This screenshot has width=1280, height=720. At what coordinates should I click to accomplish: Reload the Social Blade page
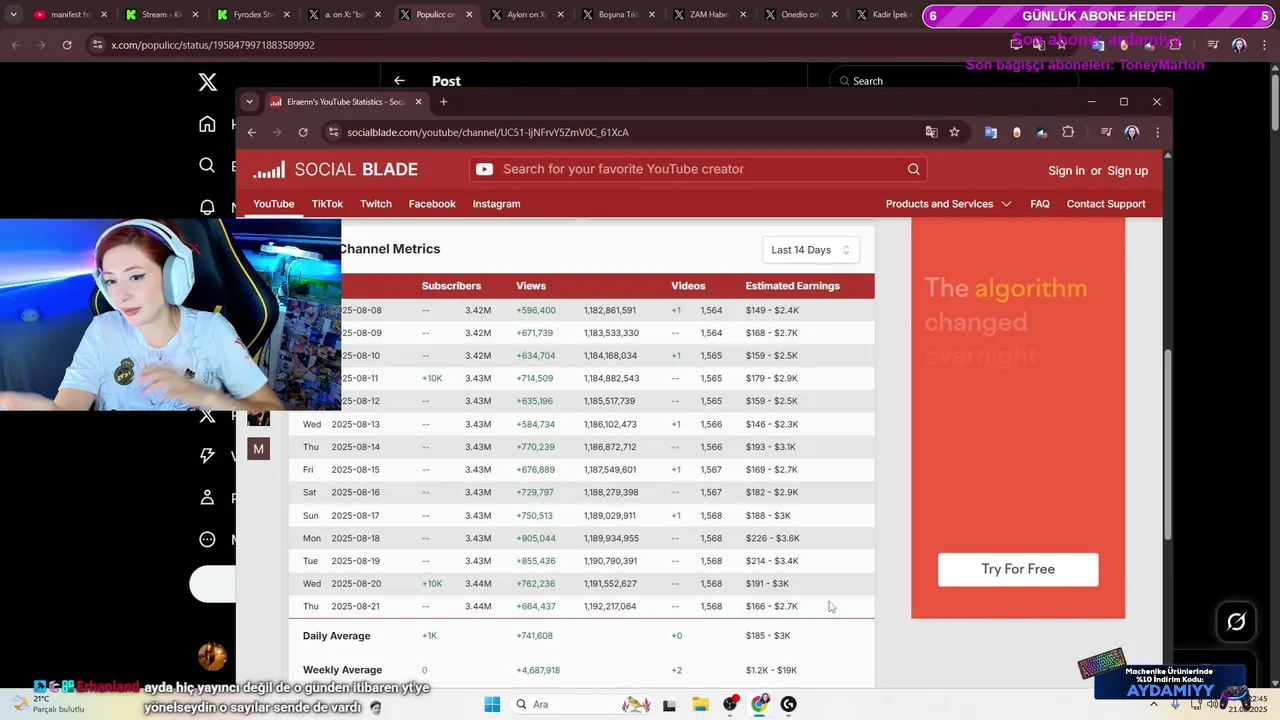pos(303,132)
